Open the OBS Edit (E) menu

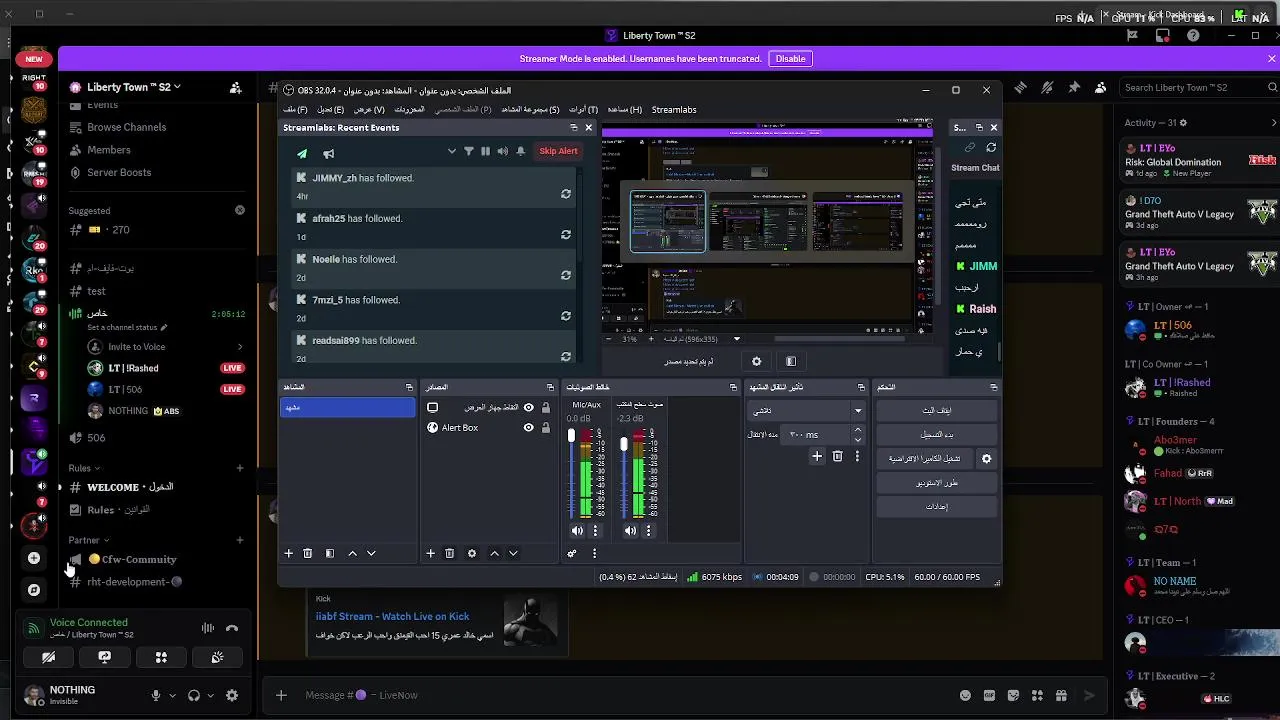tap(330, 109)
